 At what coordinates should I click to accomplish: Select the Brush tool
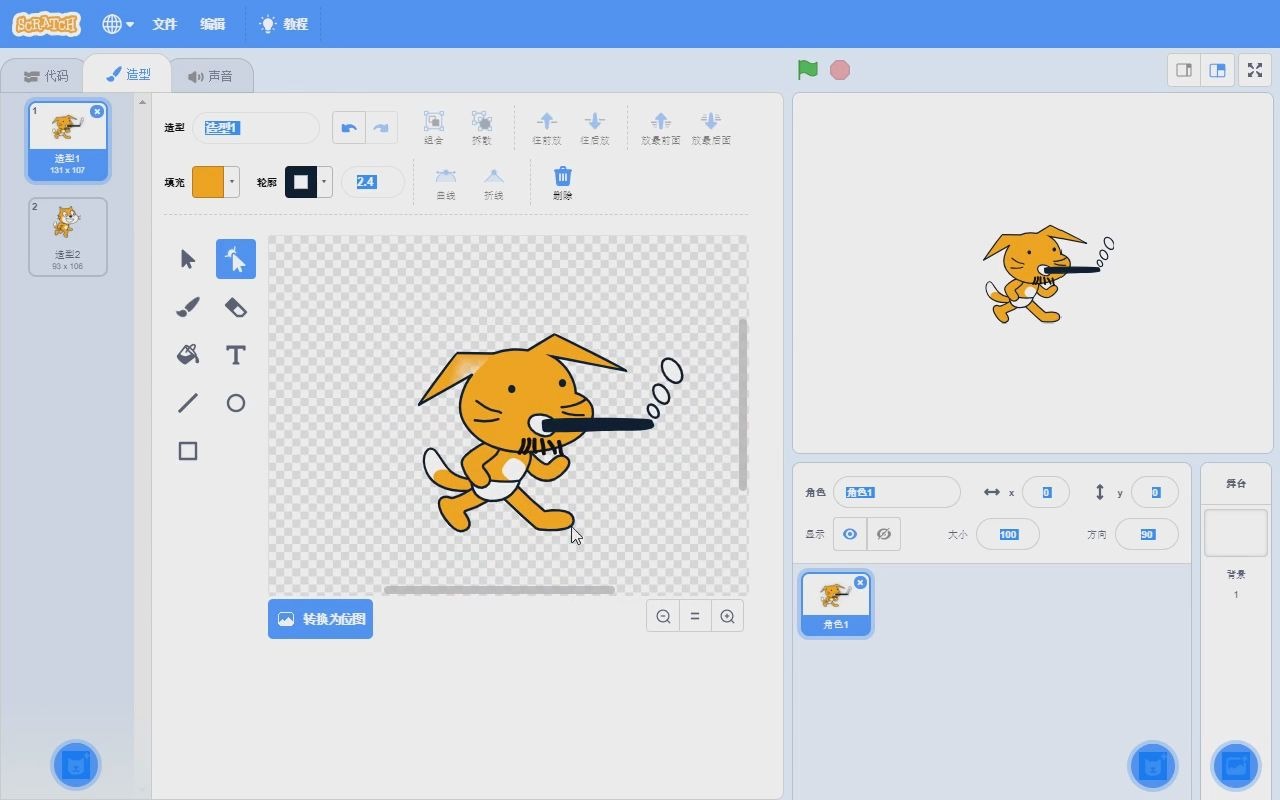tap(188, 307)
